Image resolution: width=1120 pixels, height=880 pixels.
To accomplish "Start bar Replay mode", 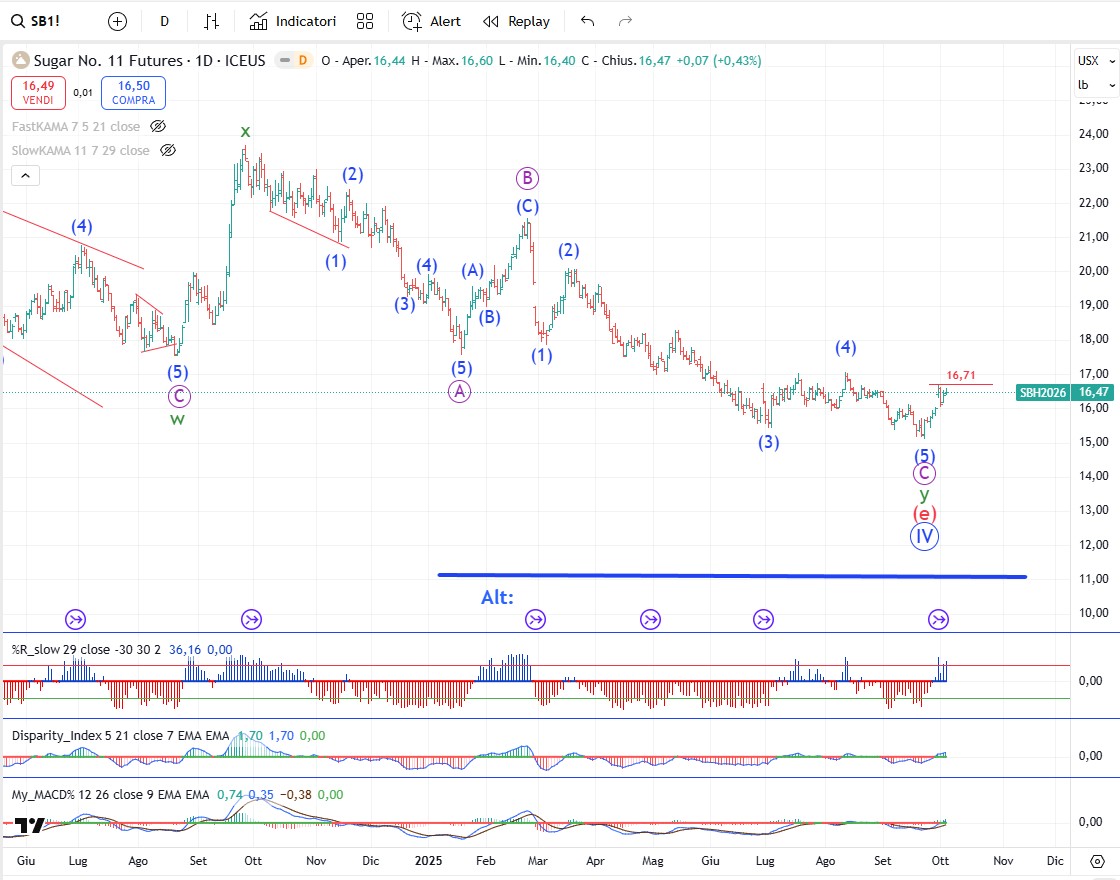I will [516, 21].
